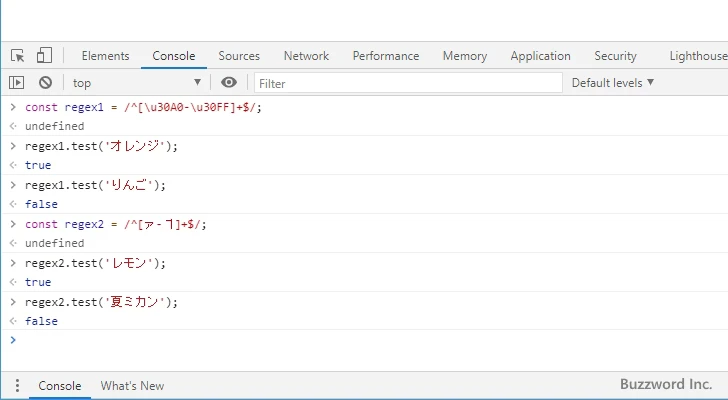Viewport: 728px width, 400px height.
Task: Toggle the device toolbar icon
Action: (44, 56)
